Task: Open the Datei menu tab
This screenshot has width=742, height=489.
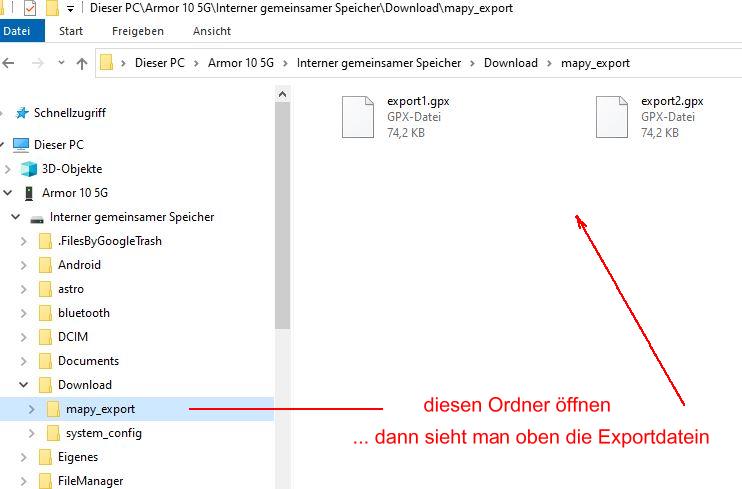Action: (17, 31)
